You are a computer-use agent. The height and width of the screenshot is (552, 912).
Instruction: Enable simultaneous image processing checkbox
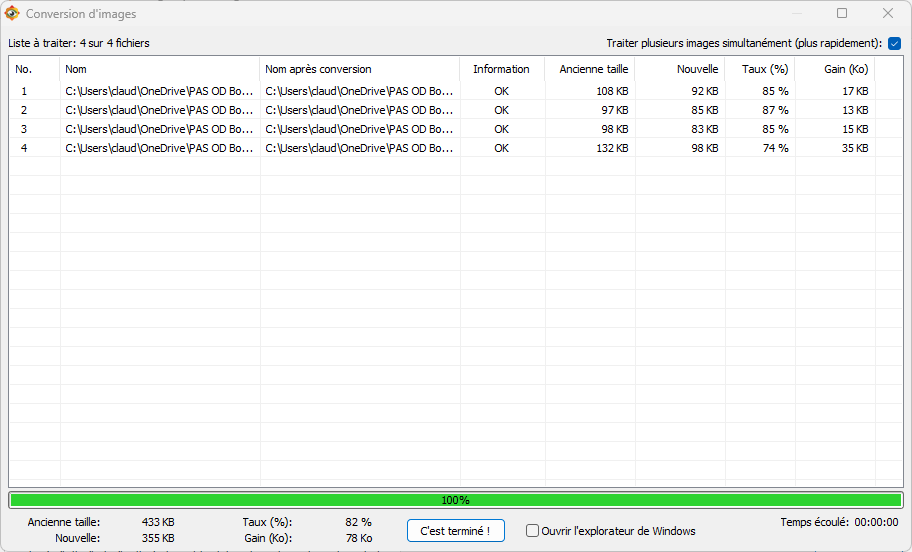click(894, 43)
